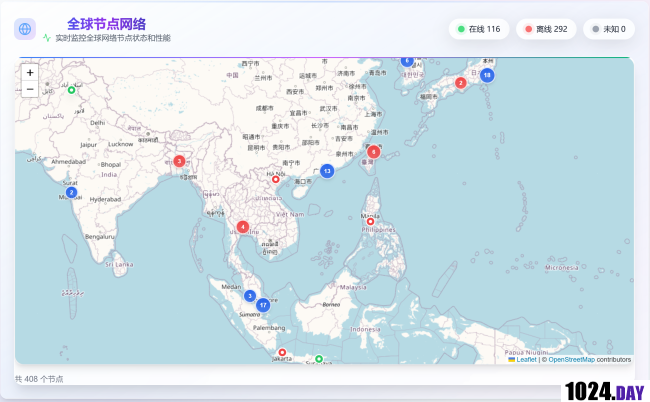Click the green pulse icon before the subtitle
Image resolution: width=650 pixels, height=402 pixels.
pyautogui.click(x=47, y=38)
